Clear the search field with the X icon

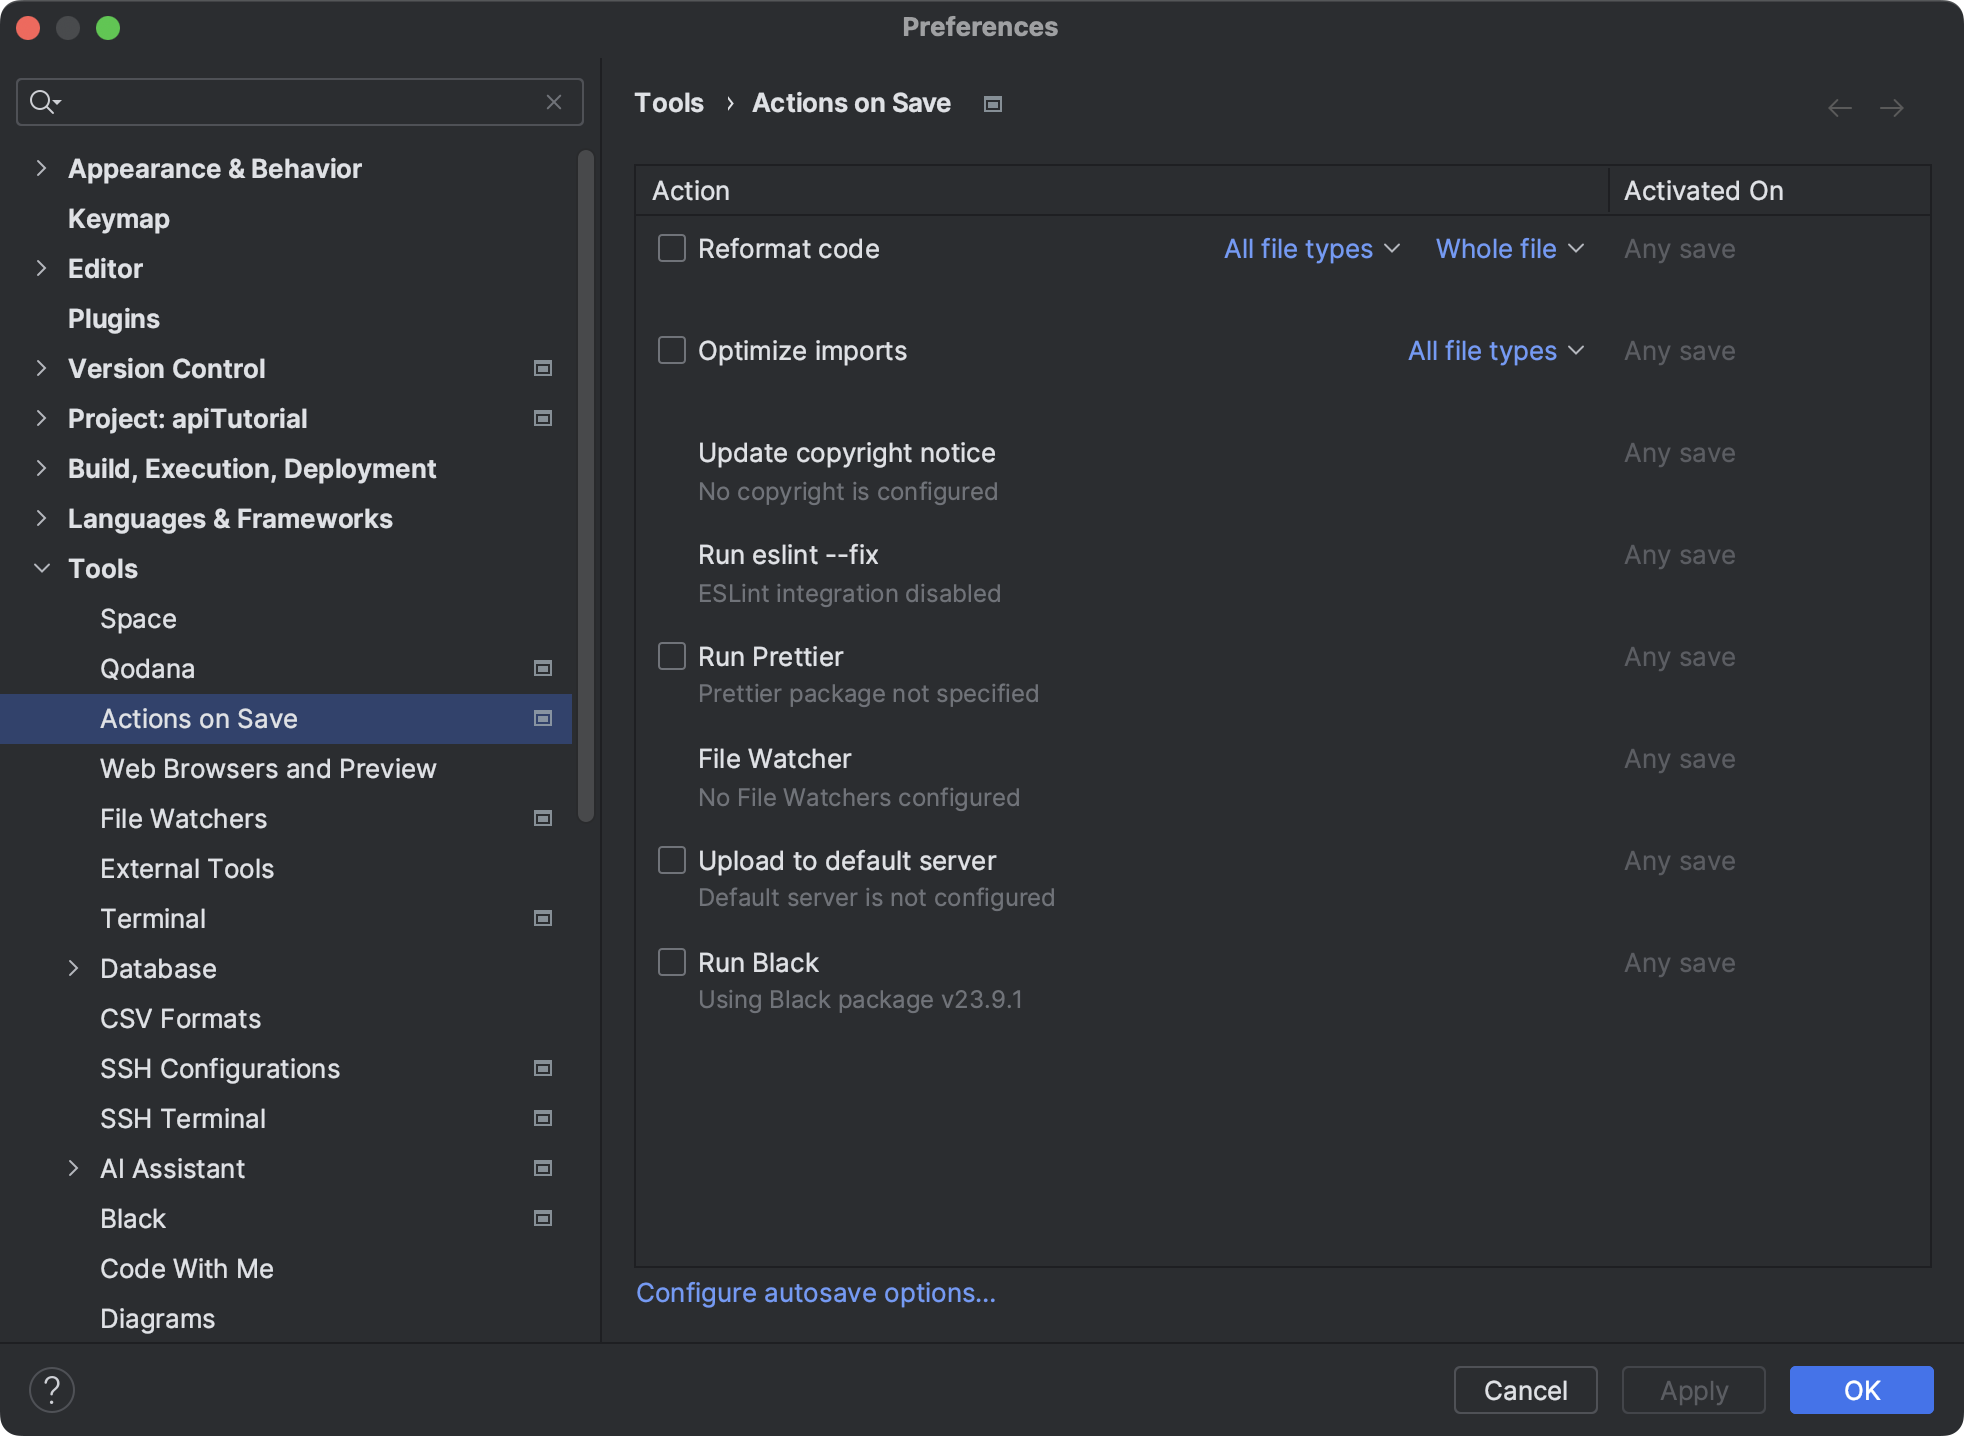pos(555,101)
